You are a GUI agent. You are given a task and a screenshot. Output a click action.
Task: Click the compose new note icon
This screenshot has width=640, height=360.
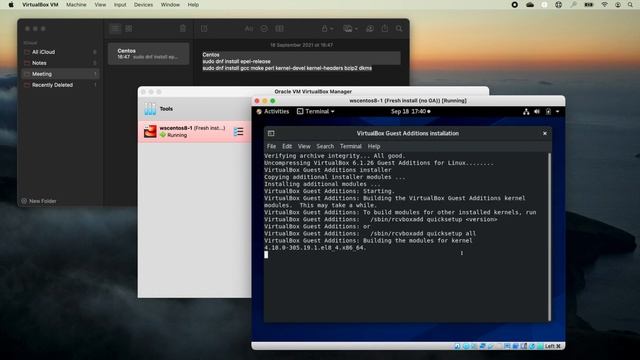click(x=204, y=29)
